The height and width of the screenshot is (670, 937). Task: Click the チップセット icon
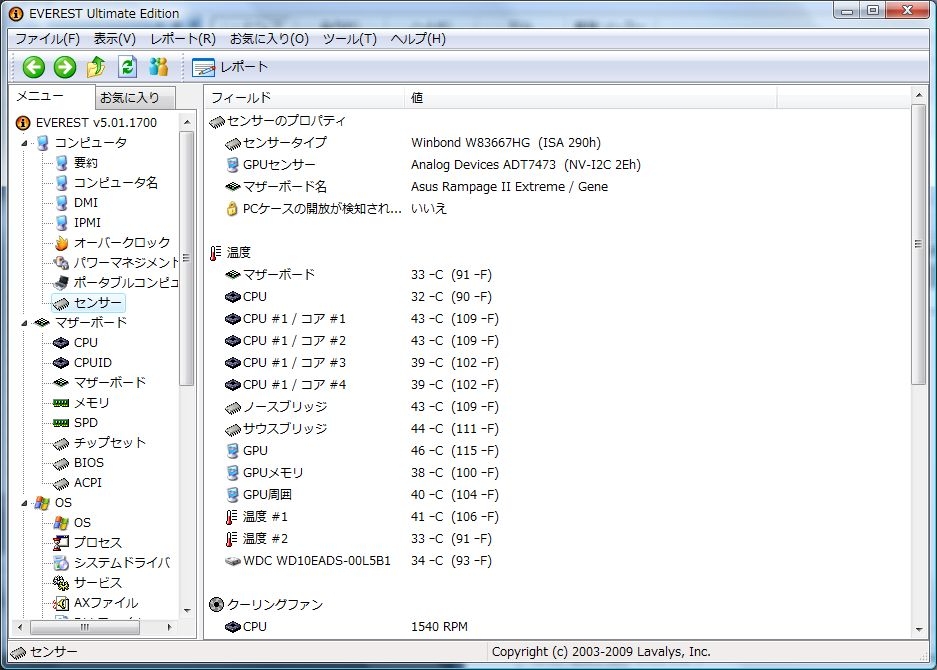click(x=61, y=443)
